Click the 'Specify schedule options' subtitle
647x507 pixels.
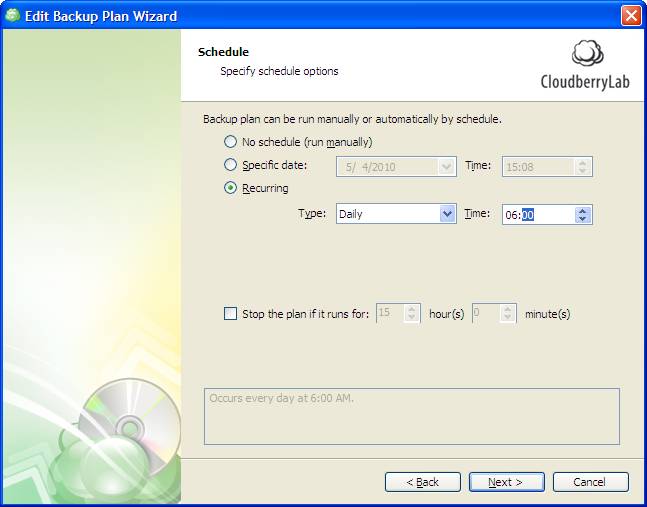279,71
